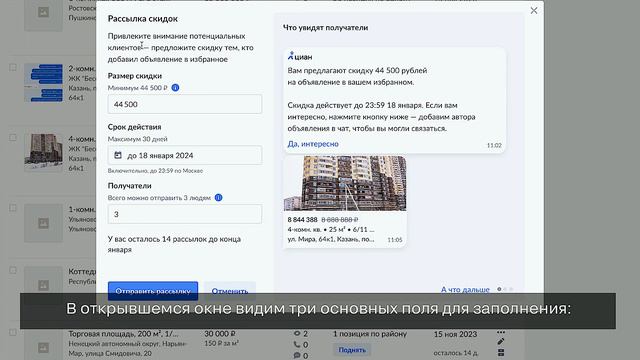640x360 pixels.
Task: Open info tooltip next to minimum discount
Action: click(176, 88)
